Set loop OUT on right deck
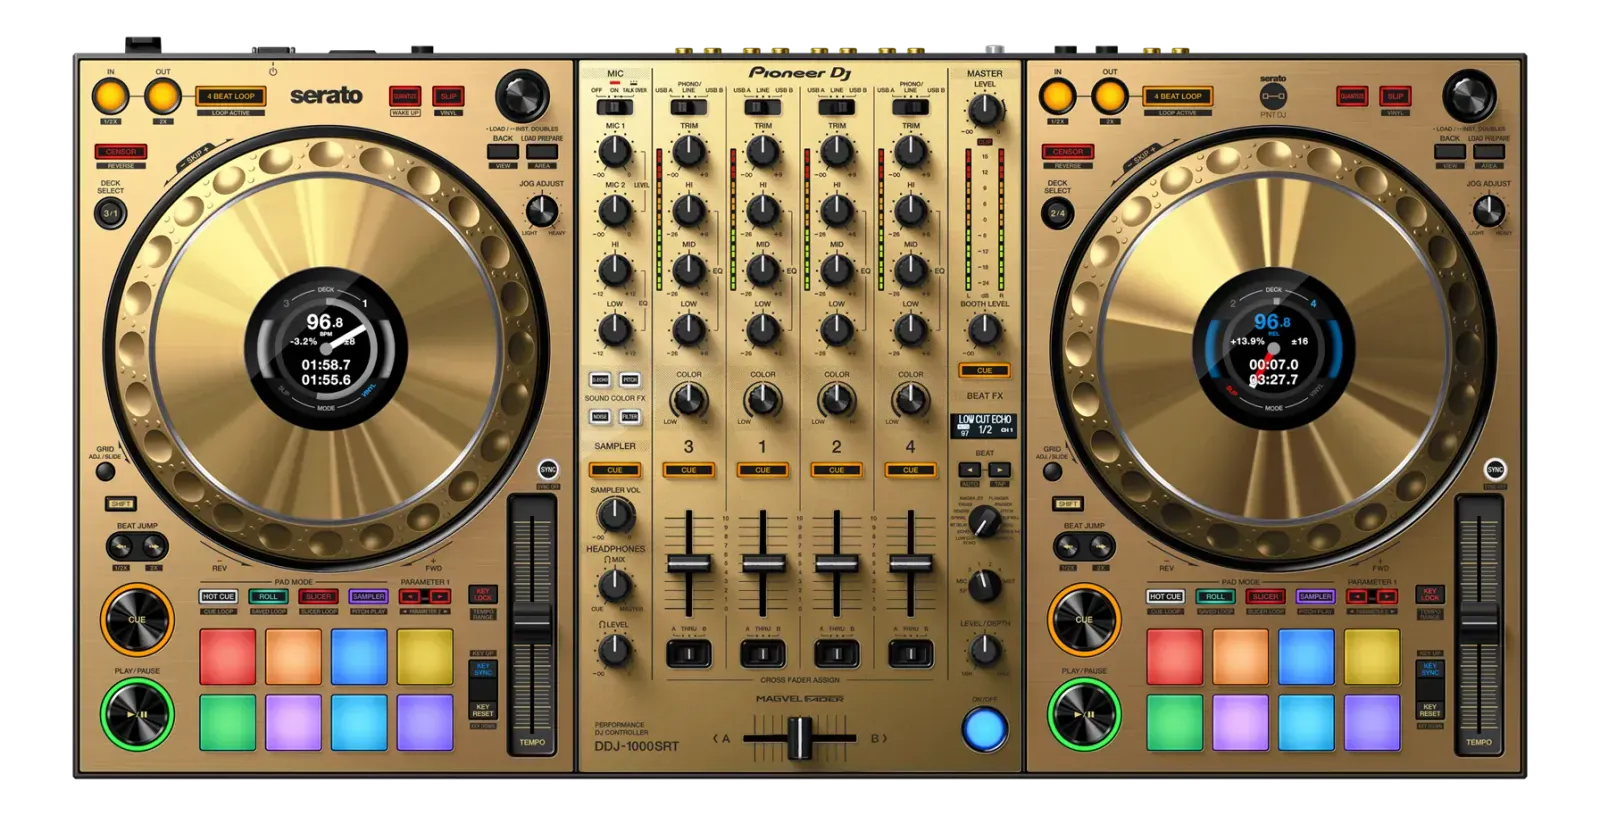The image size is (1600, 832). 1109,96
